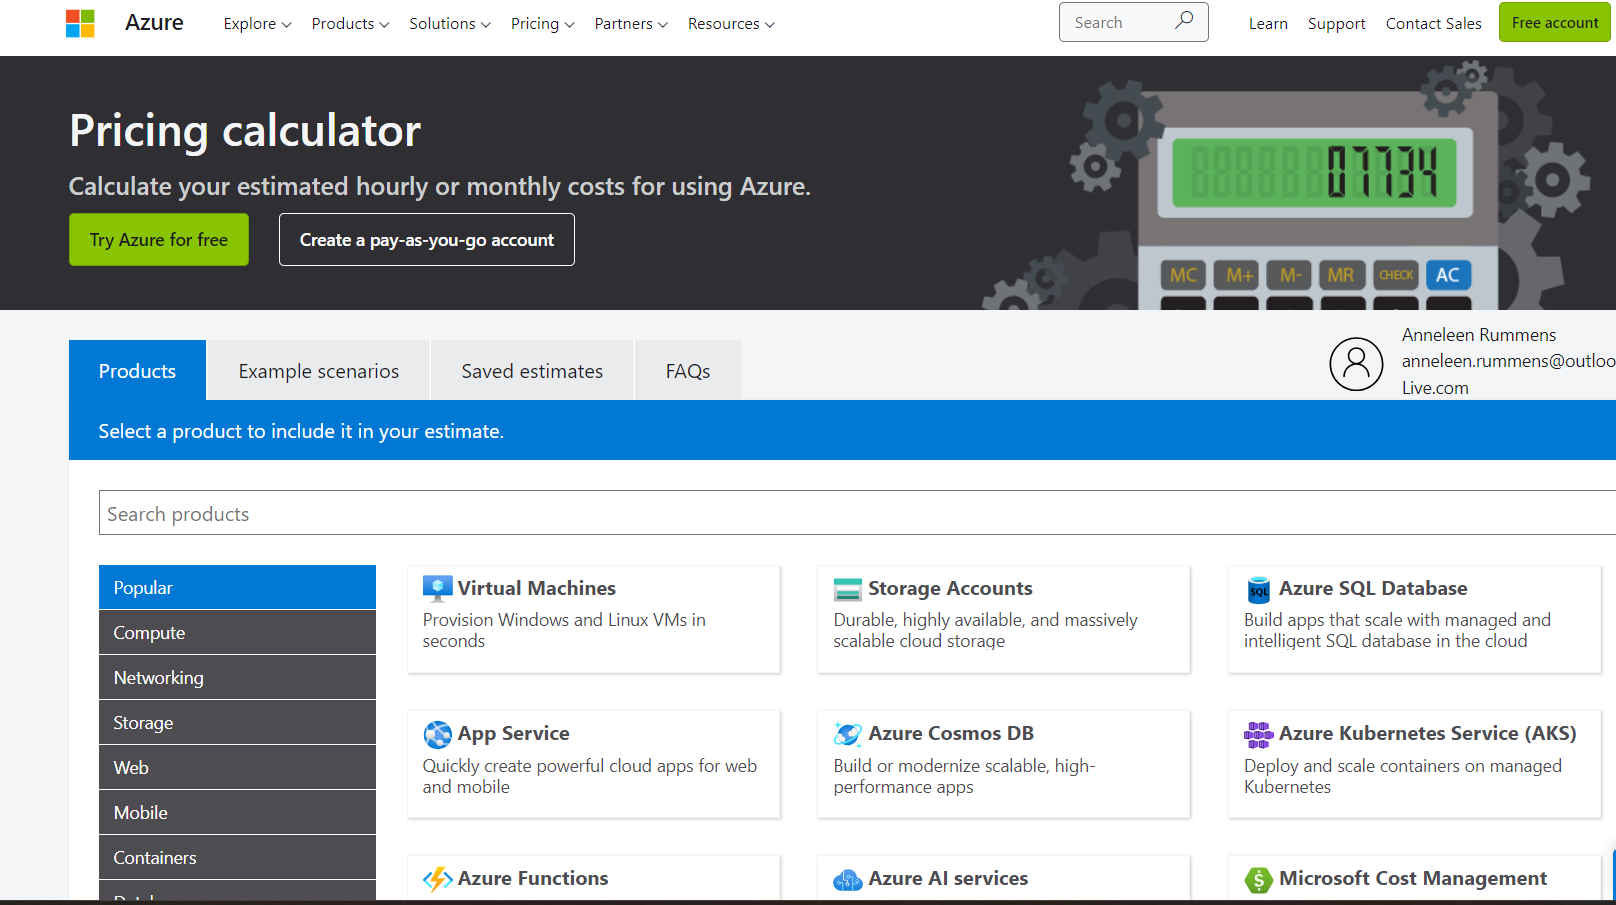Add App Service to the estimate
Screen dimensions: 1616x905
pyautogui.click(x=594, y=764)
